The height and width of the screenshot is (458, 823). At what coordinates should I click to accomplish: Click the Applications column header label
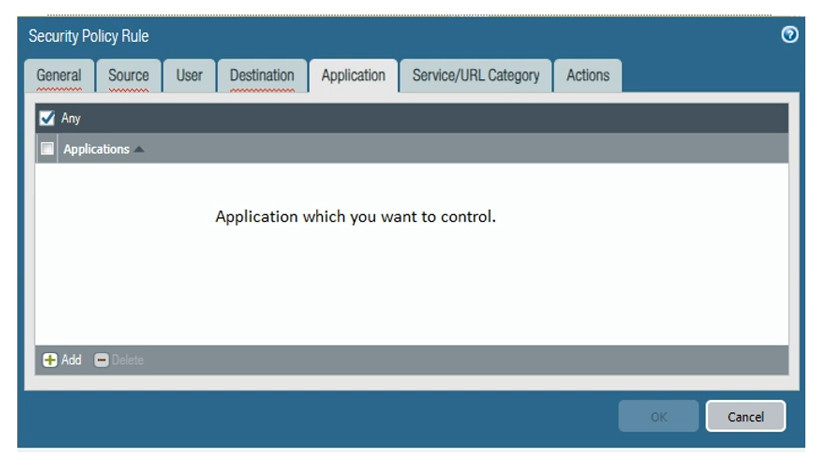tap(97, 149)
